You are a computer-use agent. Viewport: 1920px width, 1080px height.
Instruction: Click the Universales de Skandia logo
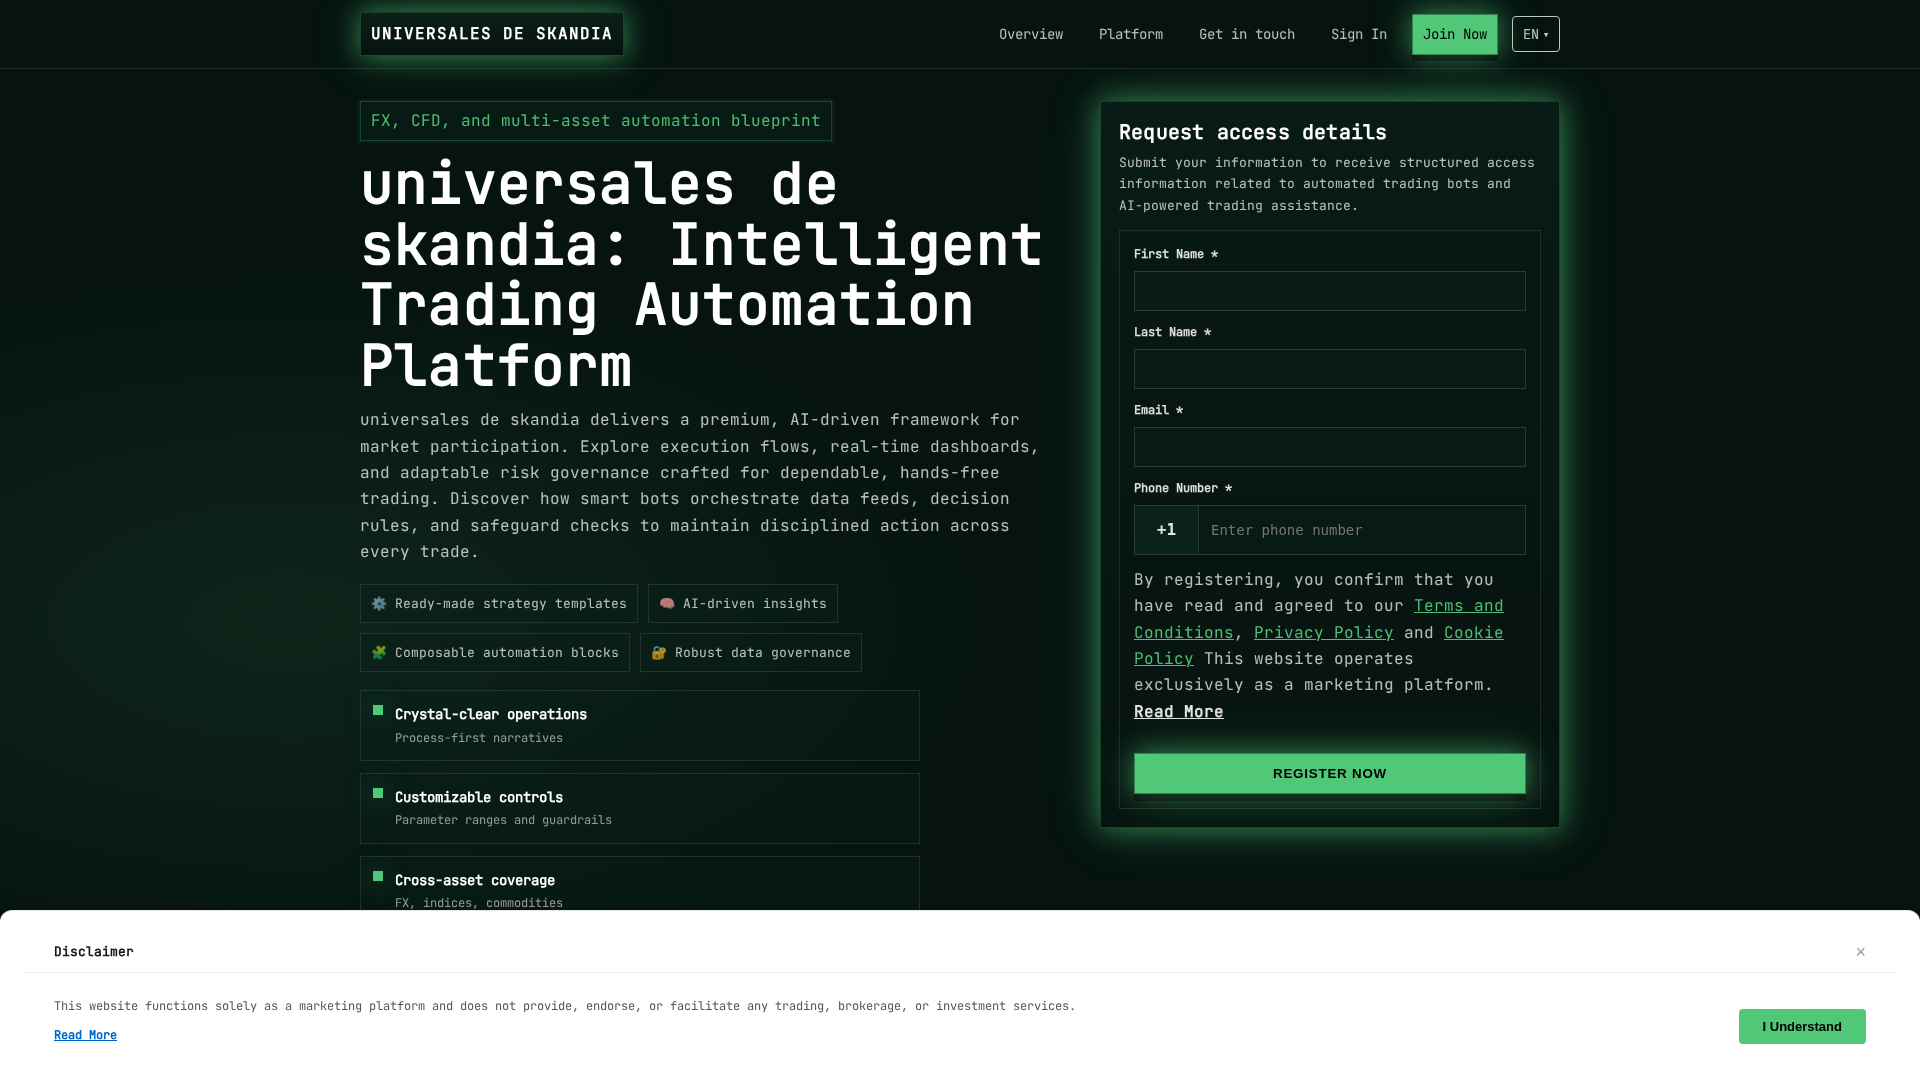(x=491, y=34)
